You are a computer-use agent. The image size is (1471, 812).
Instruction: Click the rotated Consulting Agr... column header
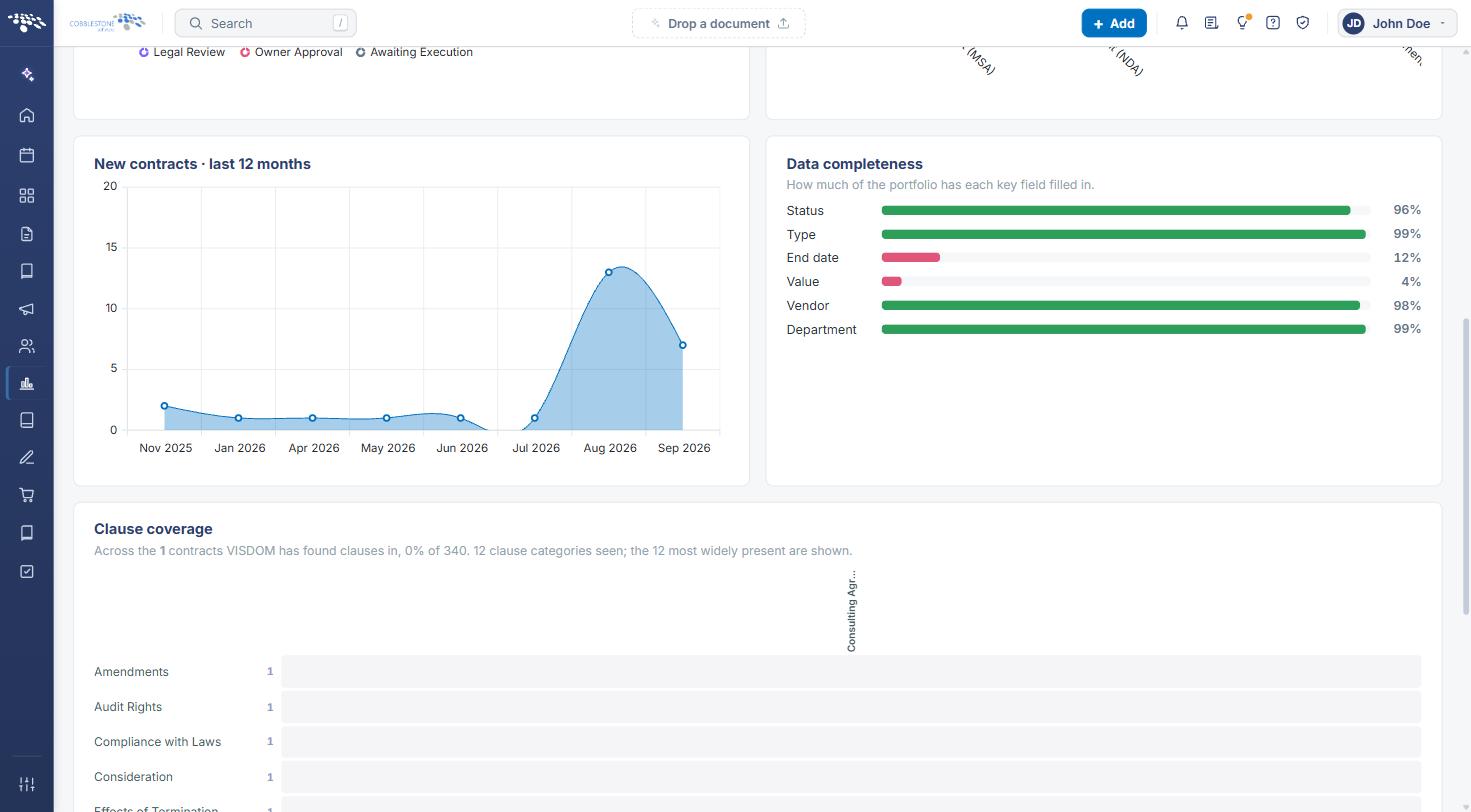click(852, 611)
